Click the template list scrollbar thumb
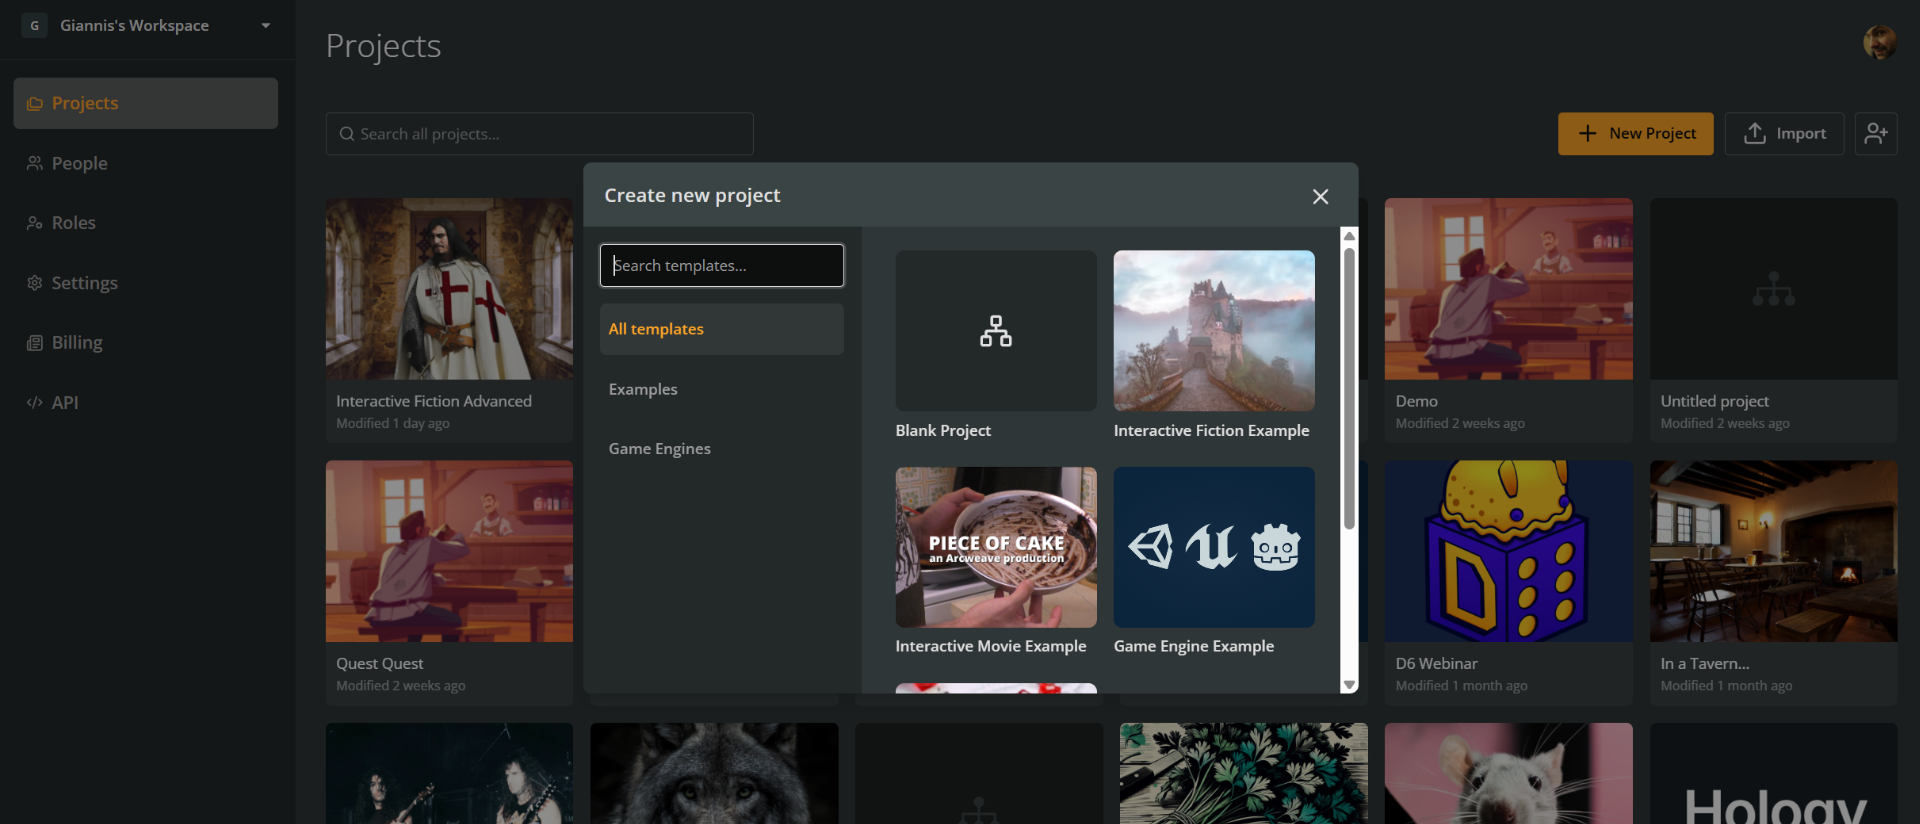Viewport: 1920px width, 824px height. [x=1349, y=388]
